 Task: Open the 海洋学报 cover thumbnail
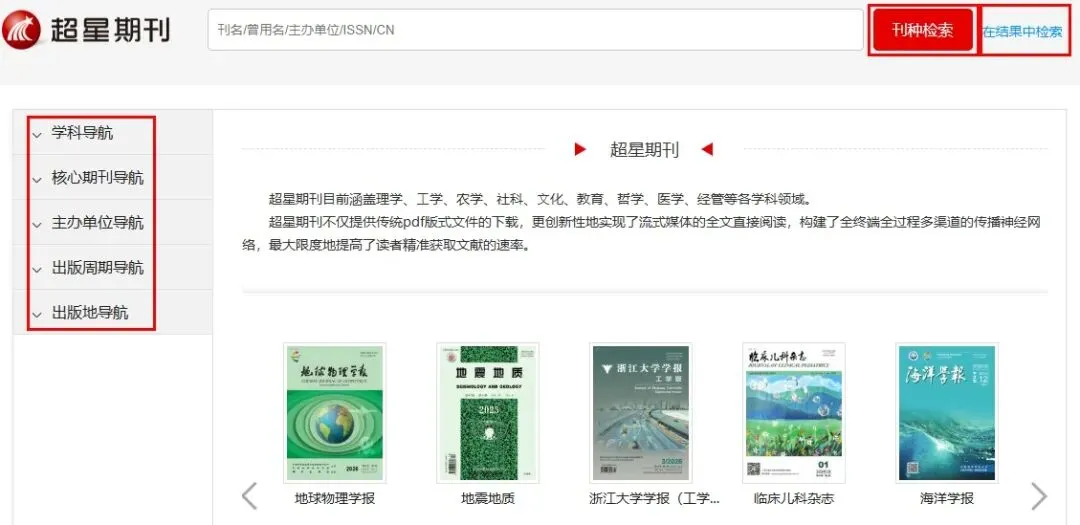coord(946,413)
